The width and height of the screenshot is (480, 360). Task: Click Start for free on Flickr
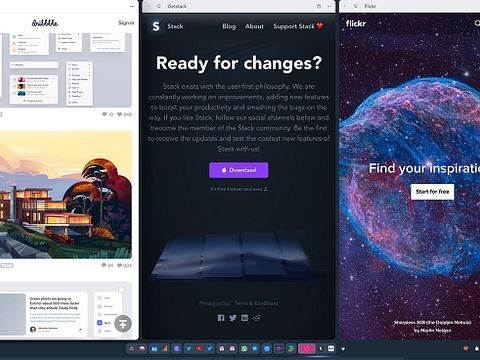(x=432, y=192)
